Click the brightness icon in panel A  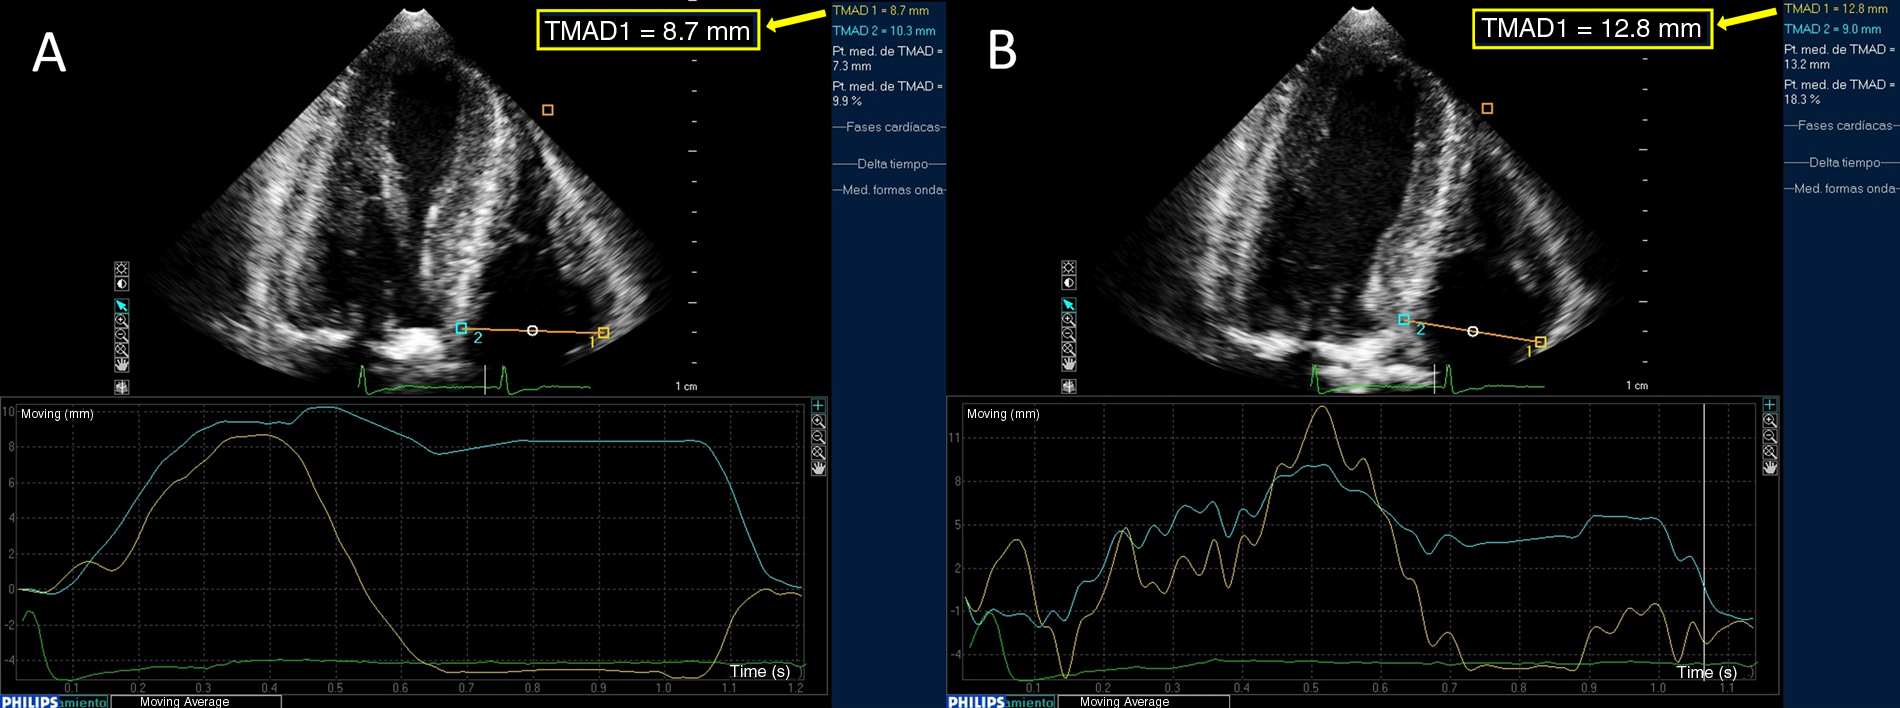(121, 269)
